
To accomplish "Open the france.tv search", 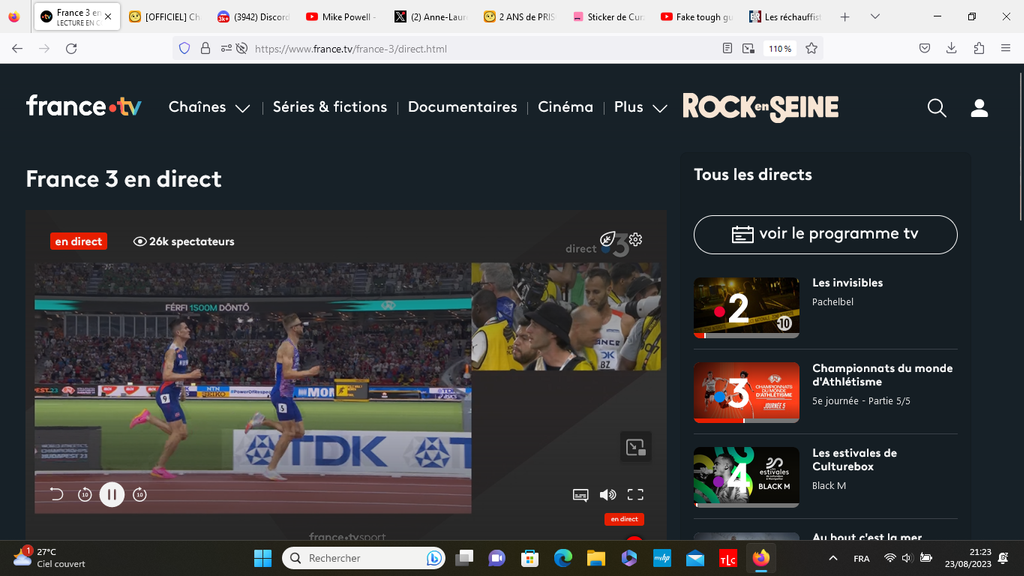I will tap(936, 108).
